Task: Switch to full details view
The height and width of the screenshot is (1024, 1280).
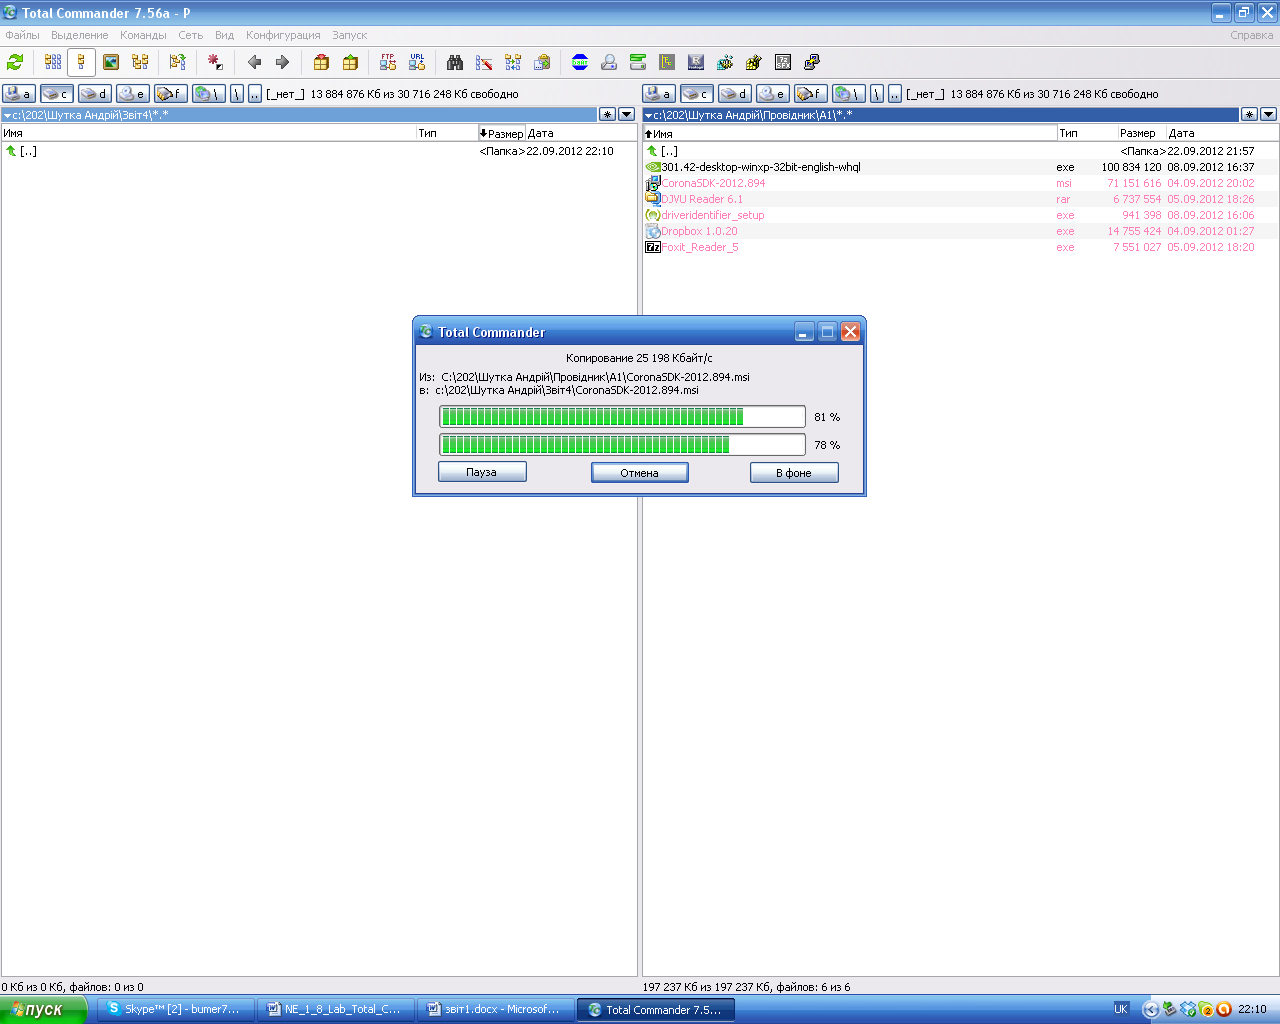Action: click(x=82, y=62)
